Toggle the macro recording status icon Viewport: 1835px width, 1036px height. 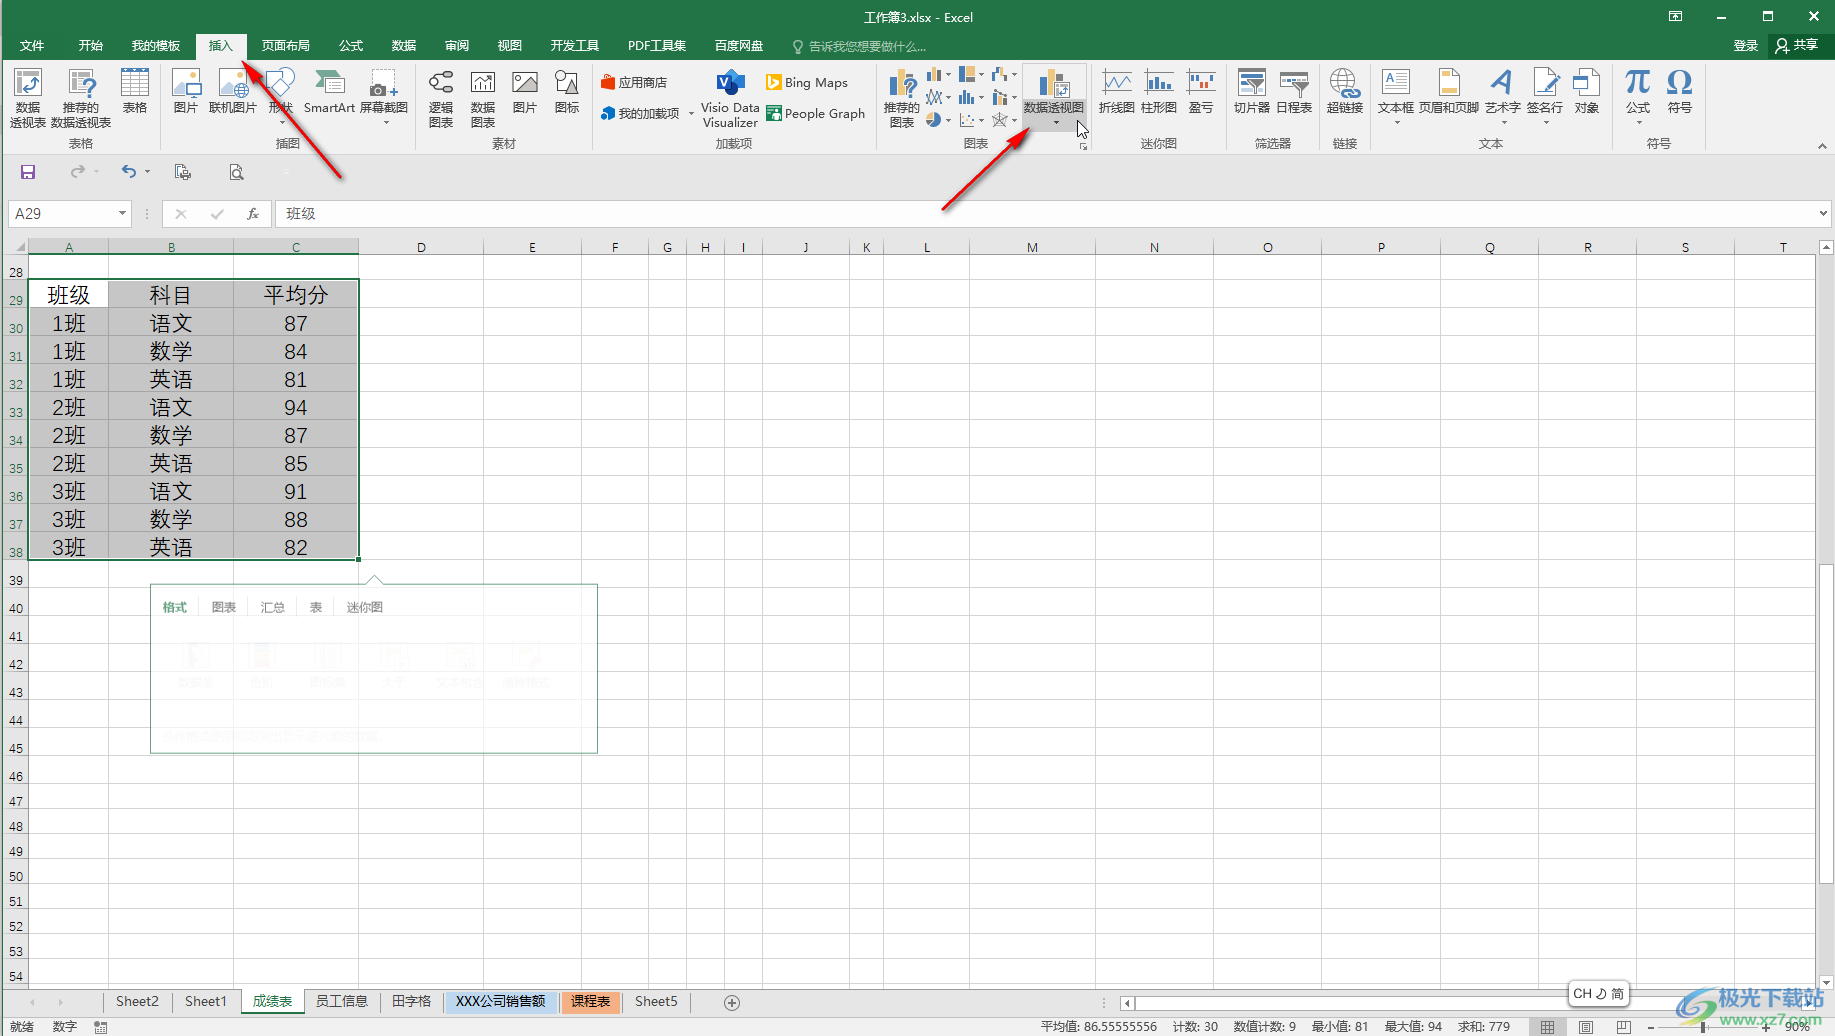click(101, 1027)
